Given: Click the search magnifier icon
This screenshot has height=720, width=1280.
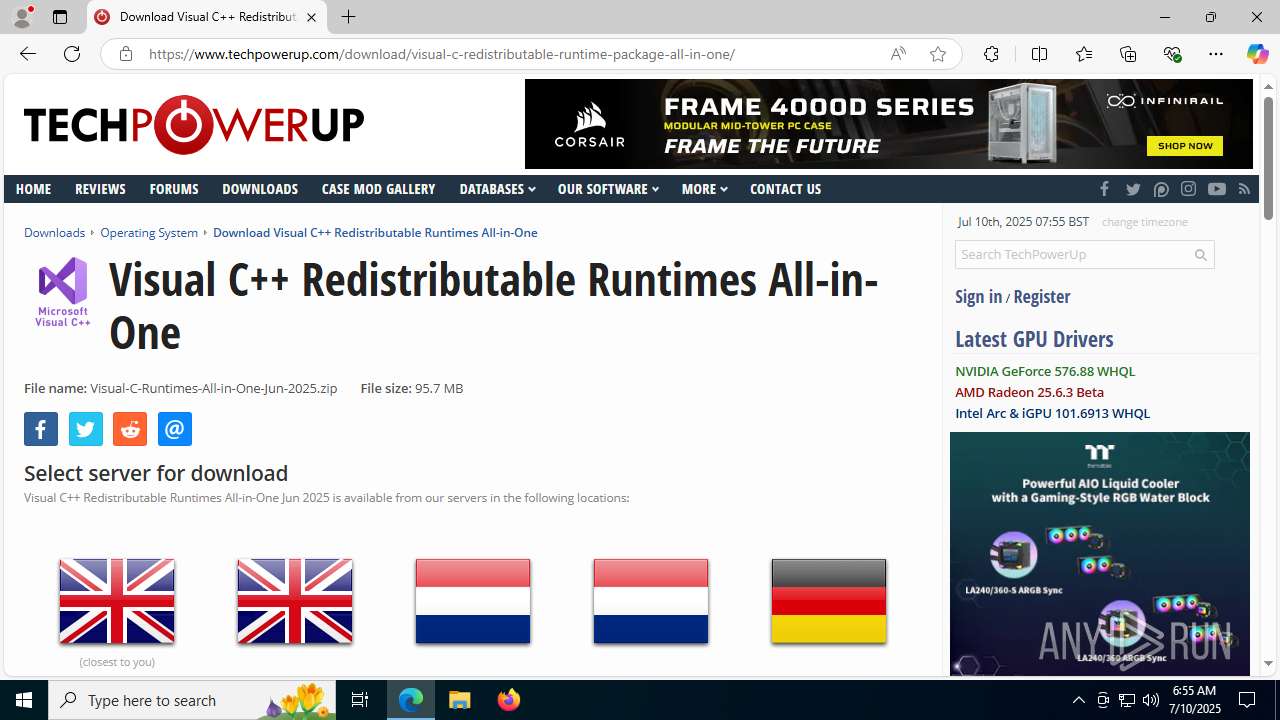Looking at the screenshot, I should pyautogui.click(x=1201, y=255).
